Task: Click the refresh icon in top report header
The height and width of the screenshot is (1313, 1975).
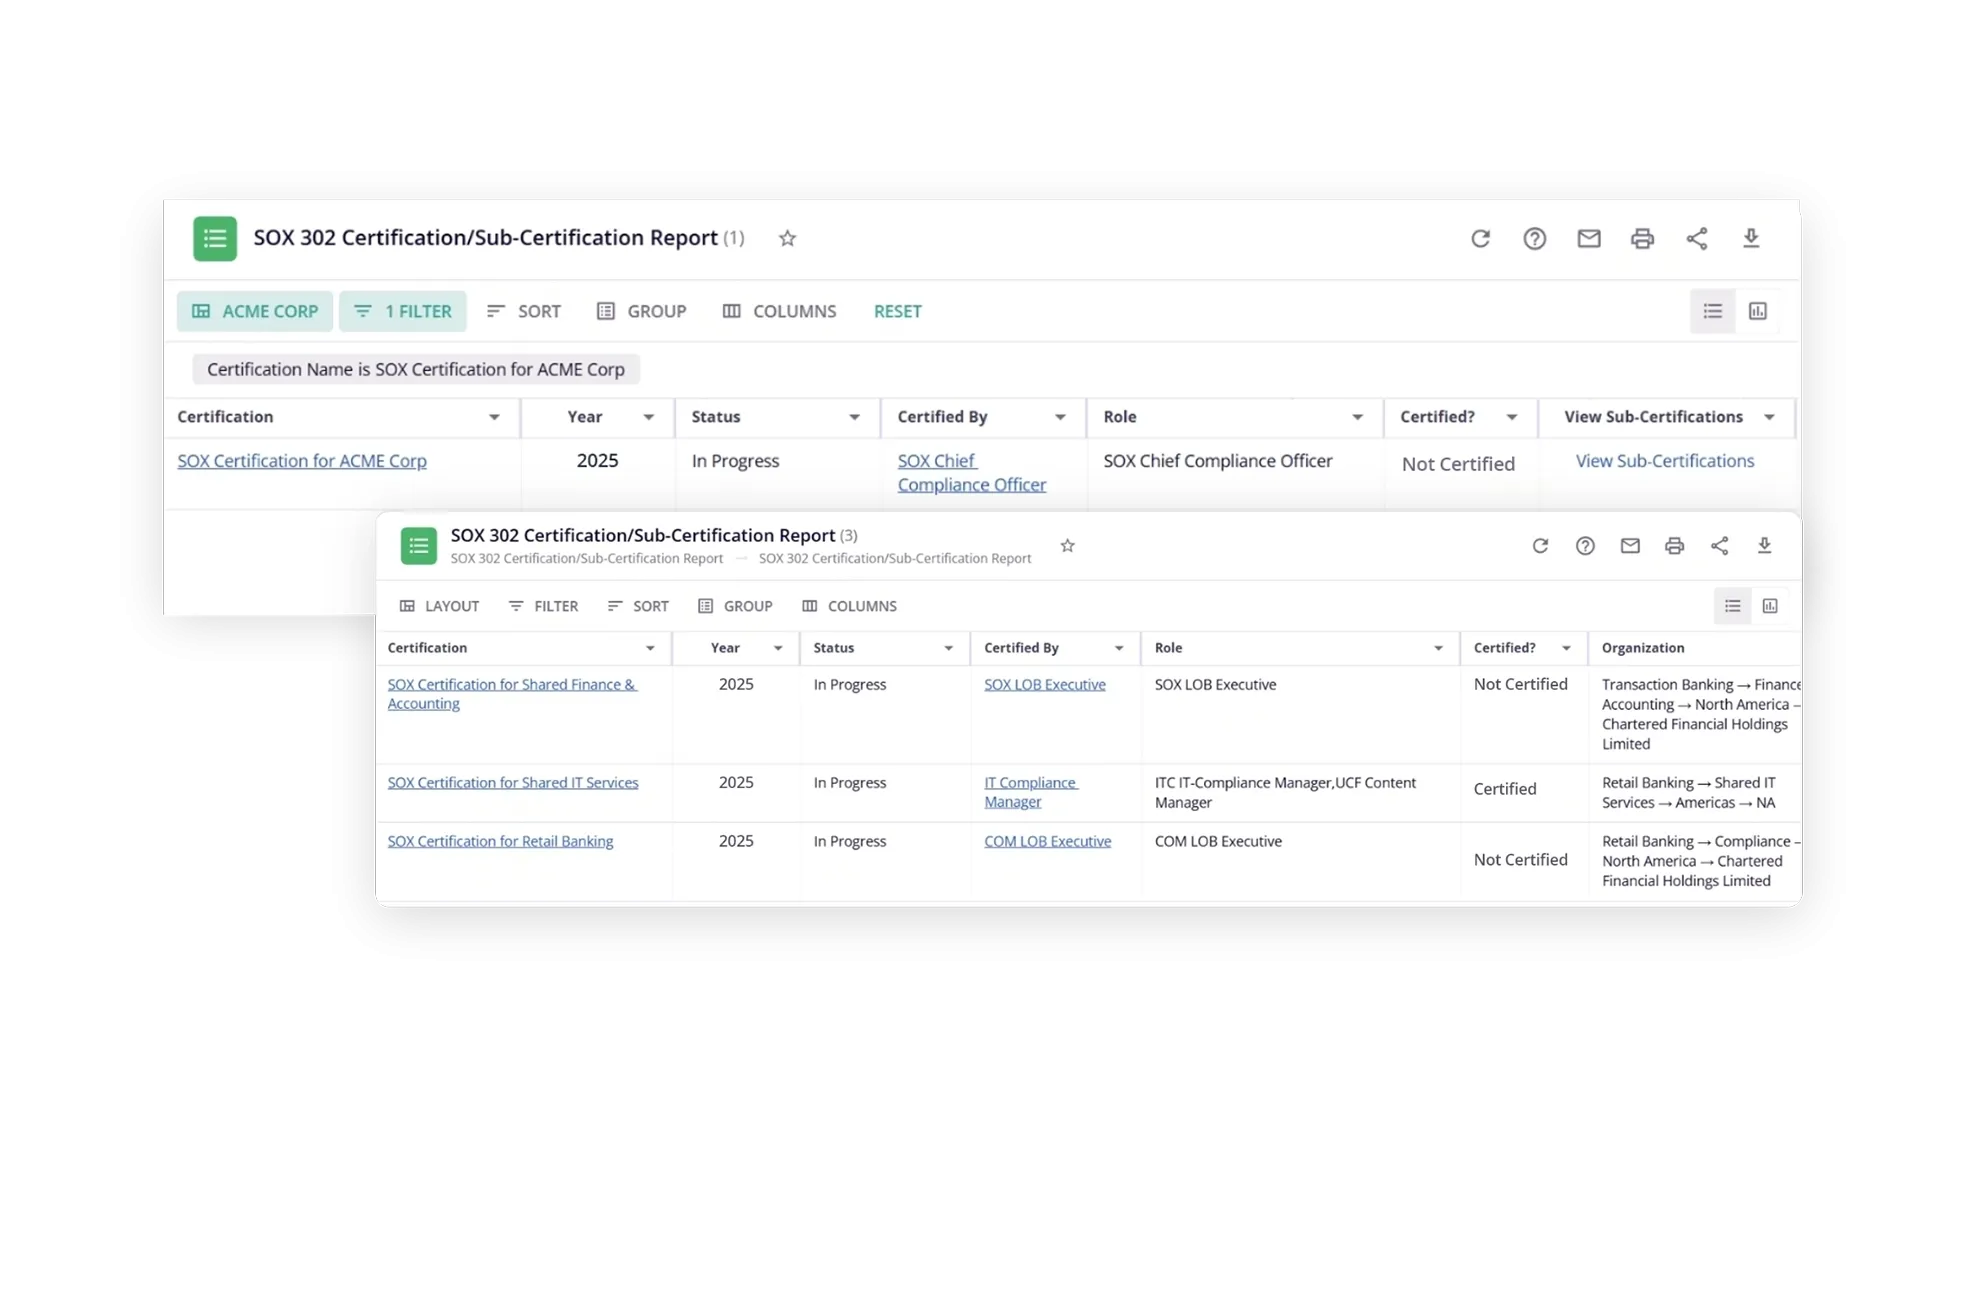Action: [x=1480, y=238]
